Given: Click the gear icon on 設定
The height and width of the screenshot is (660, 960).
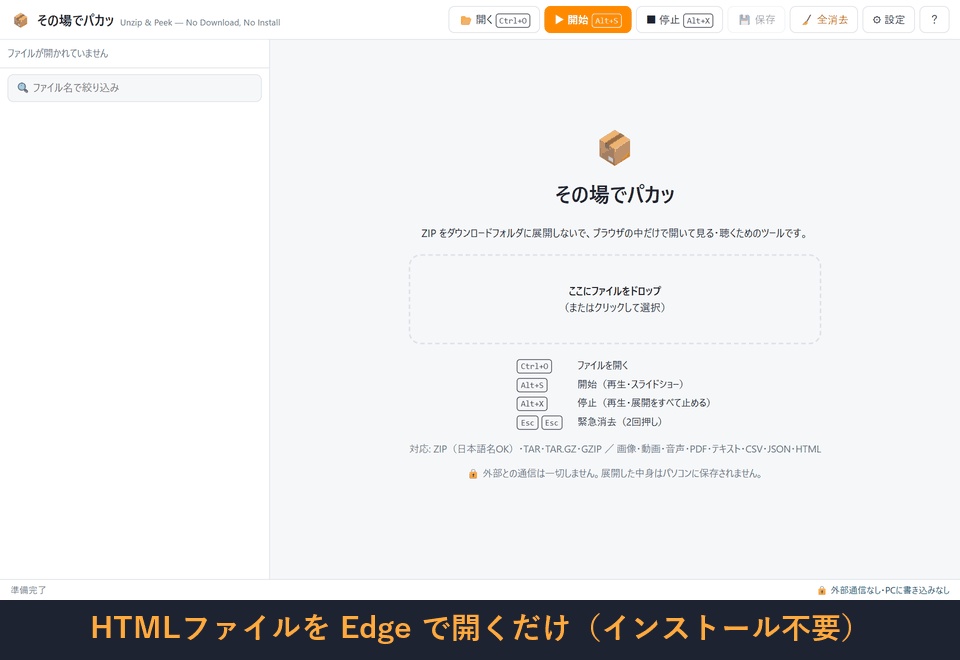Looking at the screenshot, I should tap(877, 20).
